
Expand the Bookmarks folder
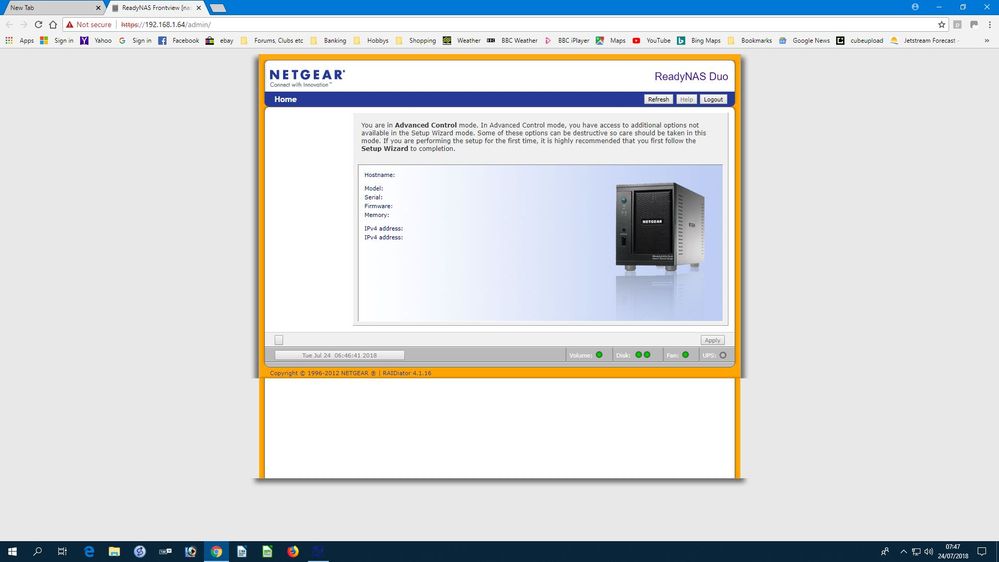pyautogui.click(x=749, y=40)
